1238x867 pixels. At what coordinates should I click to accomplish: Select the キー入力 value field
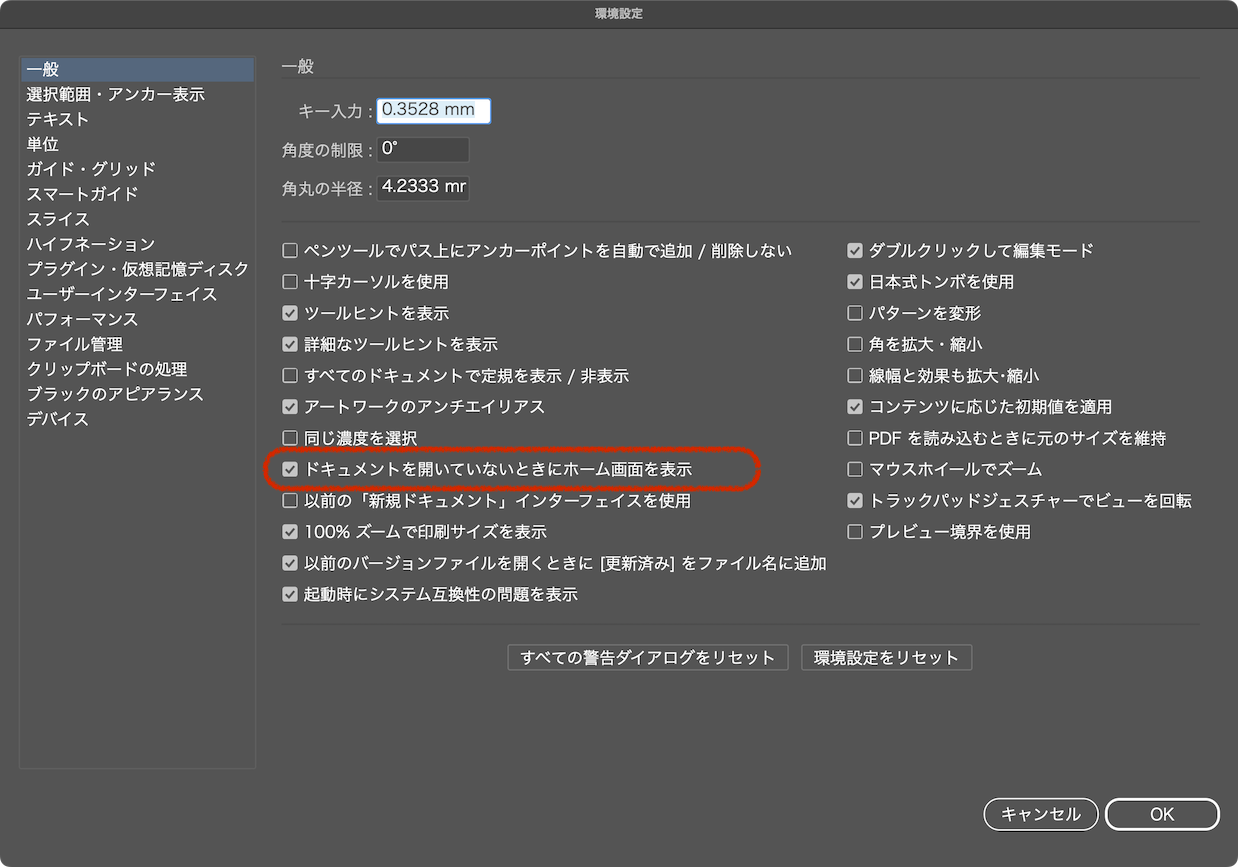(433, 111)
